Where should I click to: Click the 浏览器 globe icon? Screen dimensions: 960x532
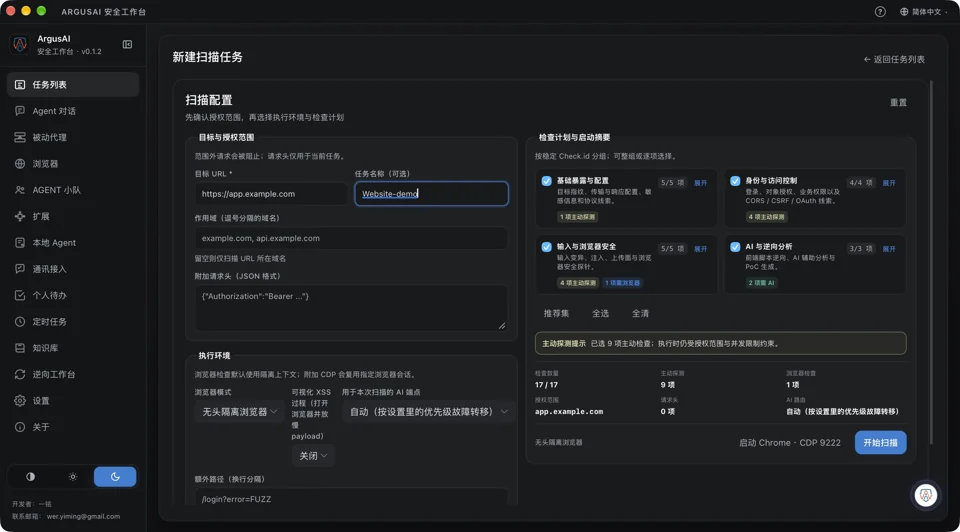click(20, 163)
